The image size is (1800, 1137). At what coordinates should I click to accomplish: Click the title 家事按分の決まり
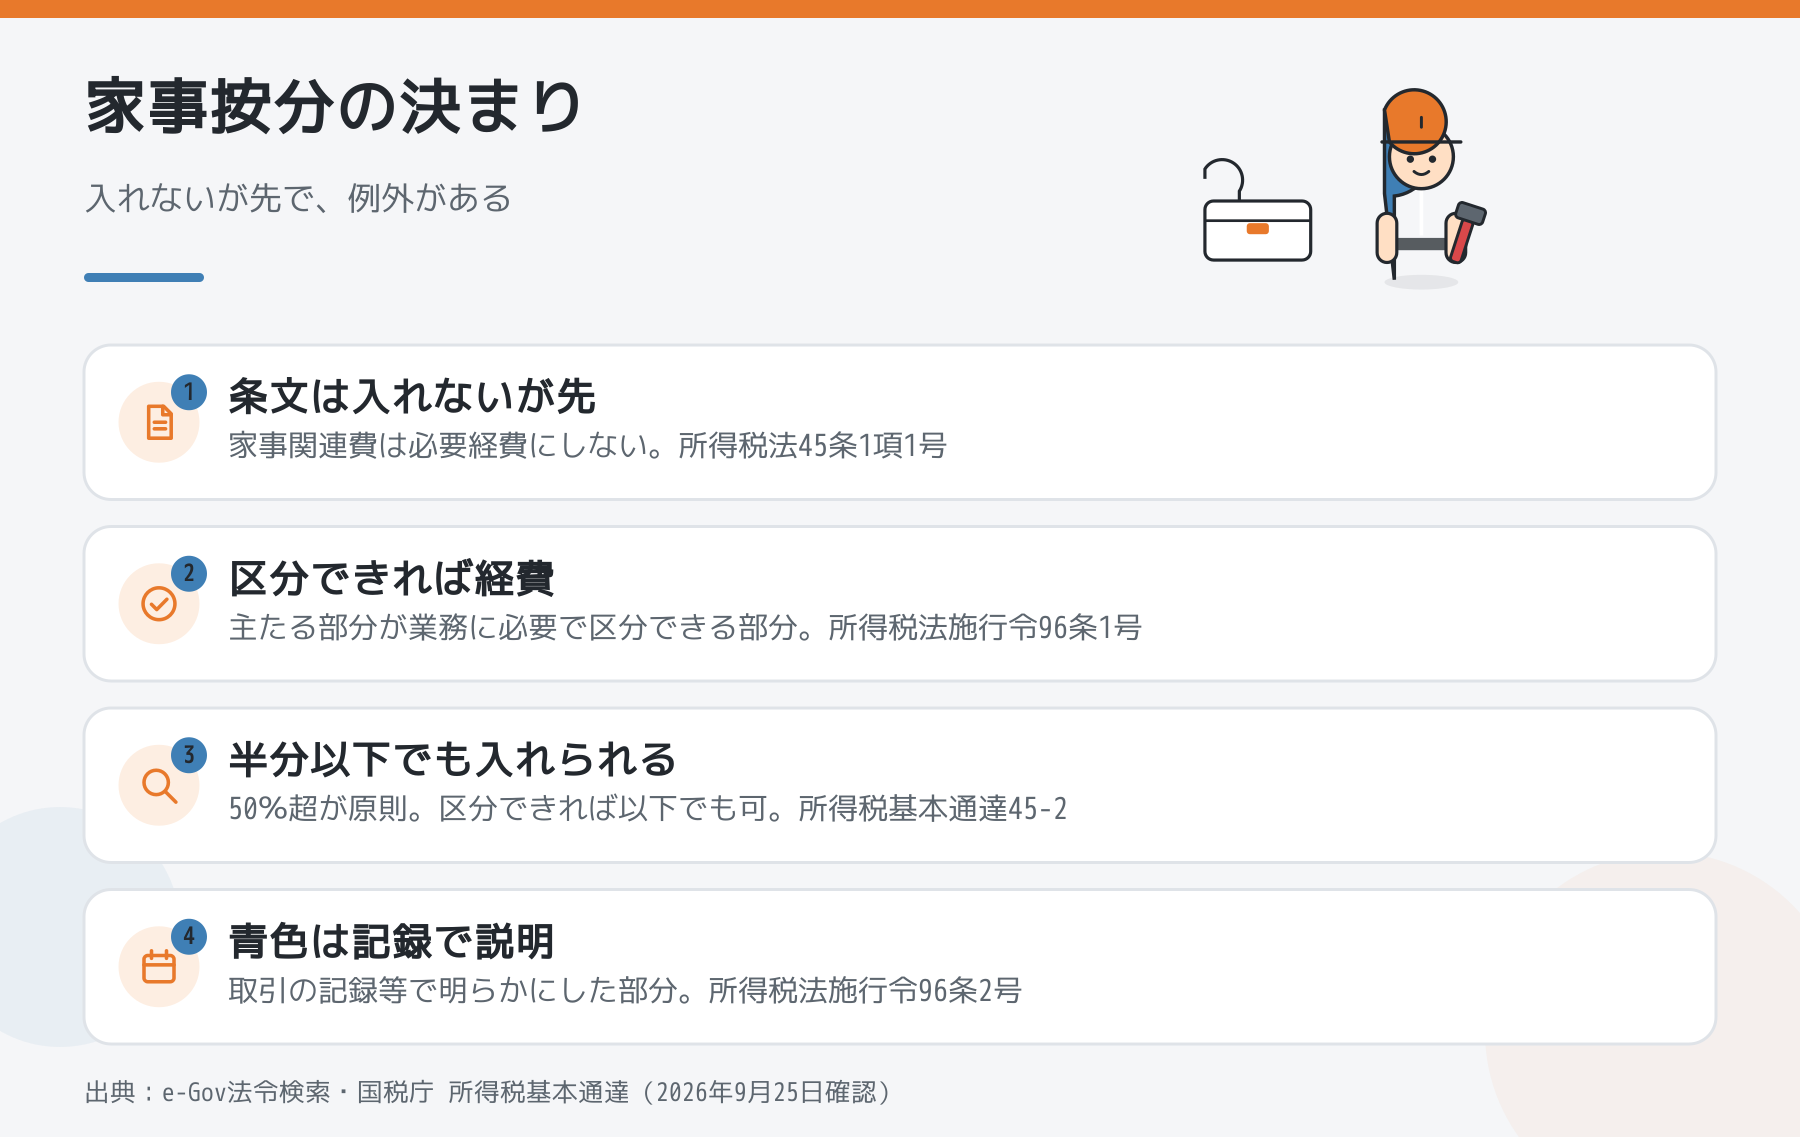pyautogui.click(x=334, y=106)
